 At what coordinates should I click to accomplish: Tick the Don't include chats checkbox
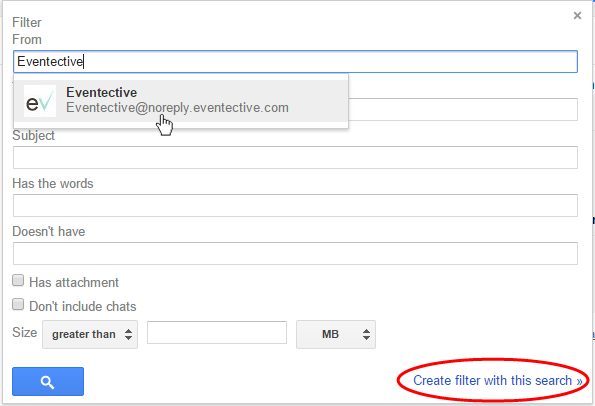(18, 304)
